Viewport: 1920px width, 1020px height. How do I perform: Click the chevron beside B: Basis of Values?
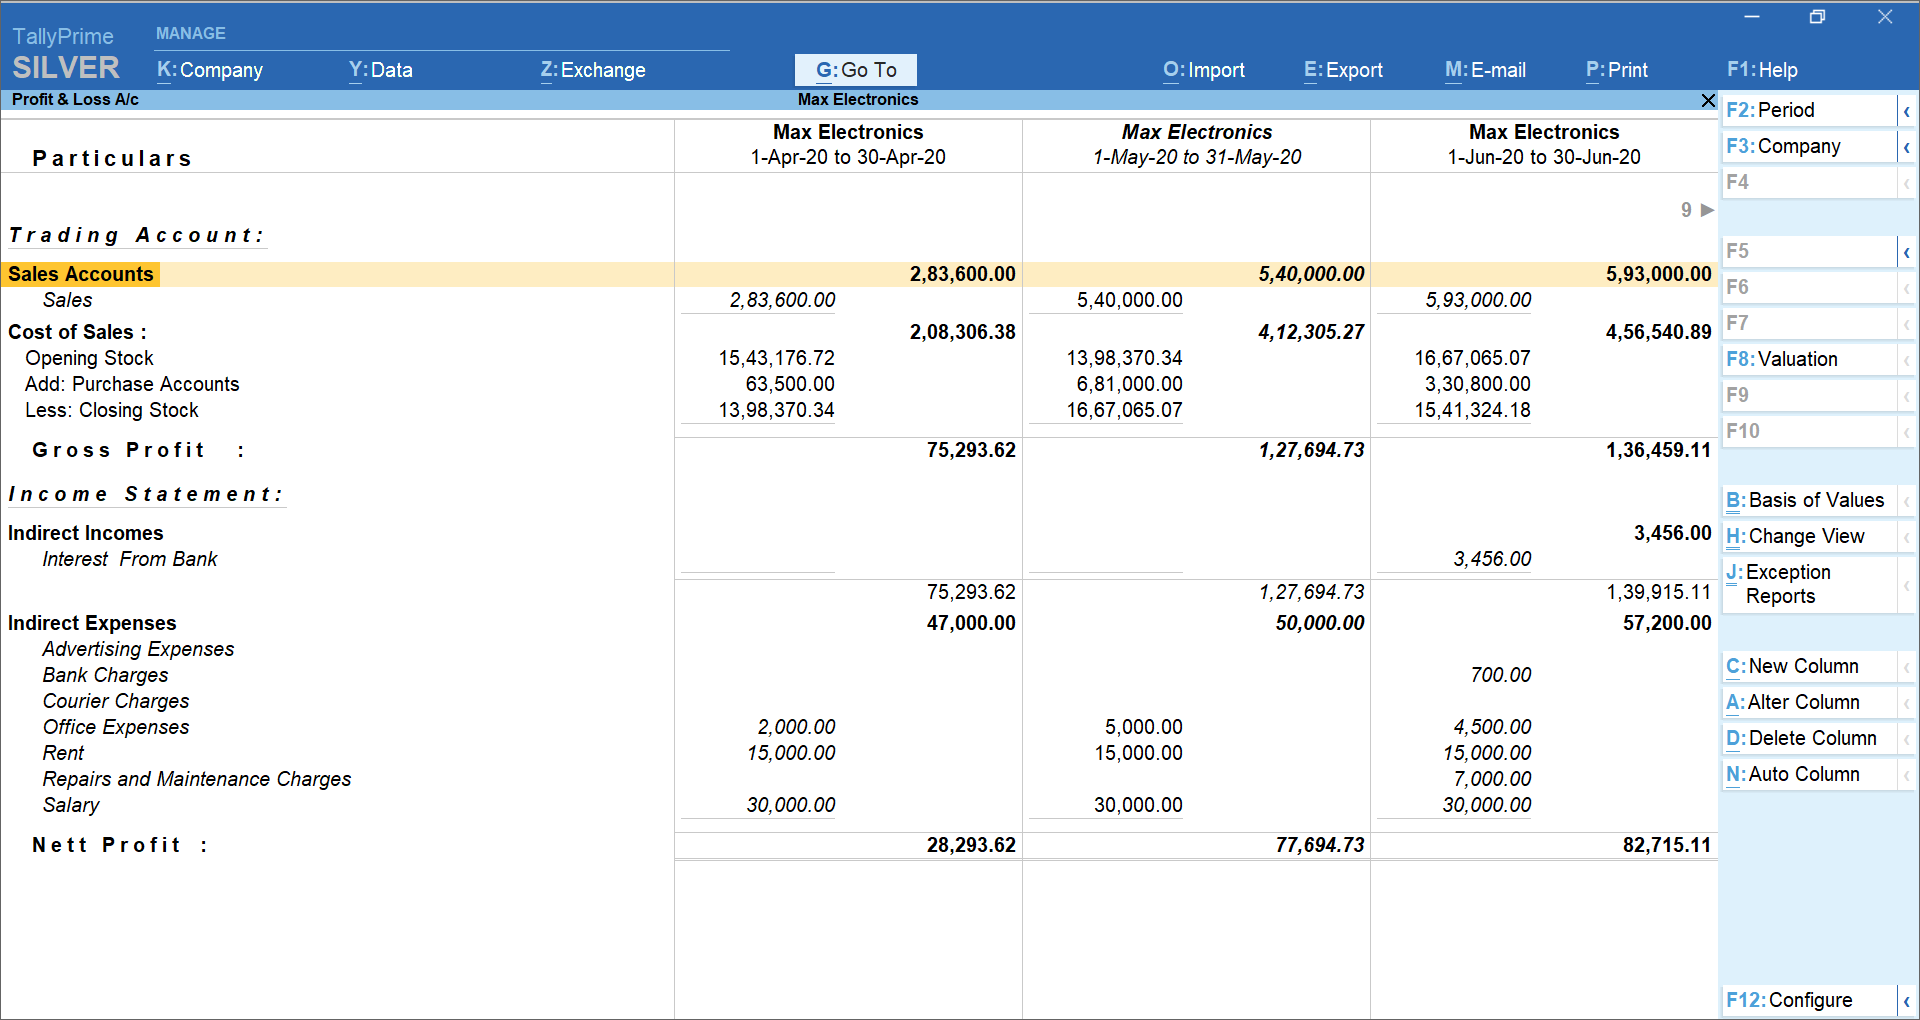click(1908, 500)
